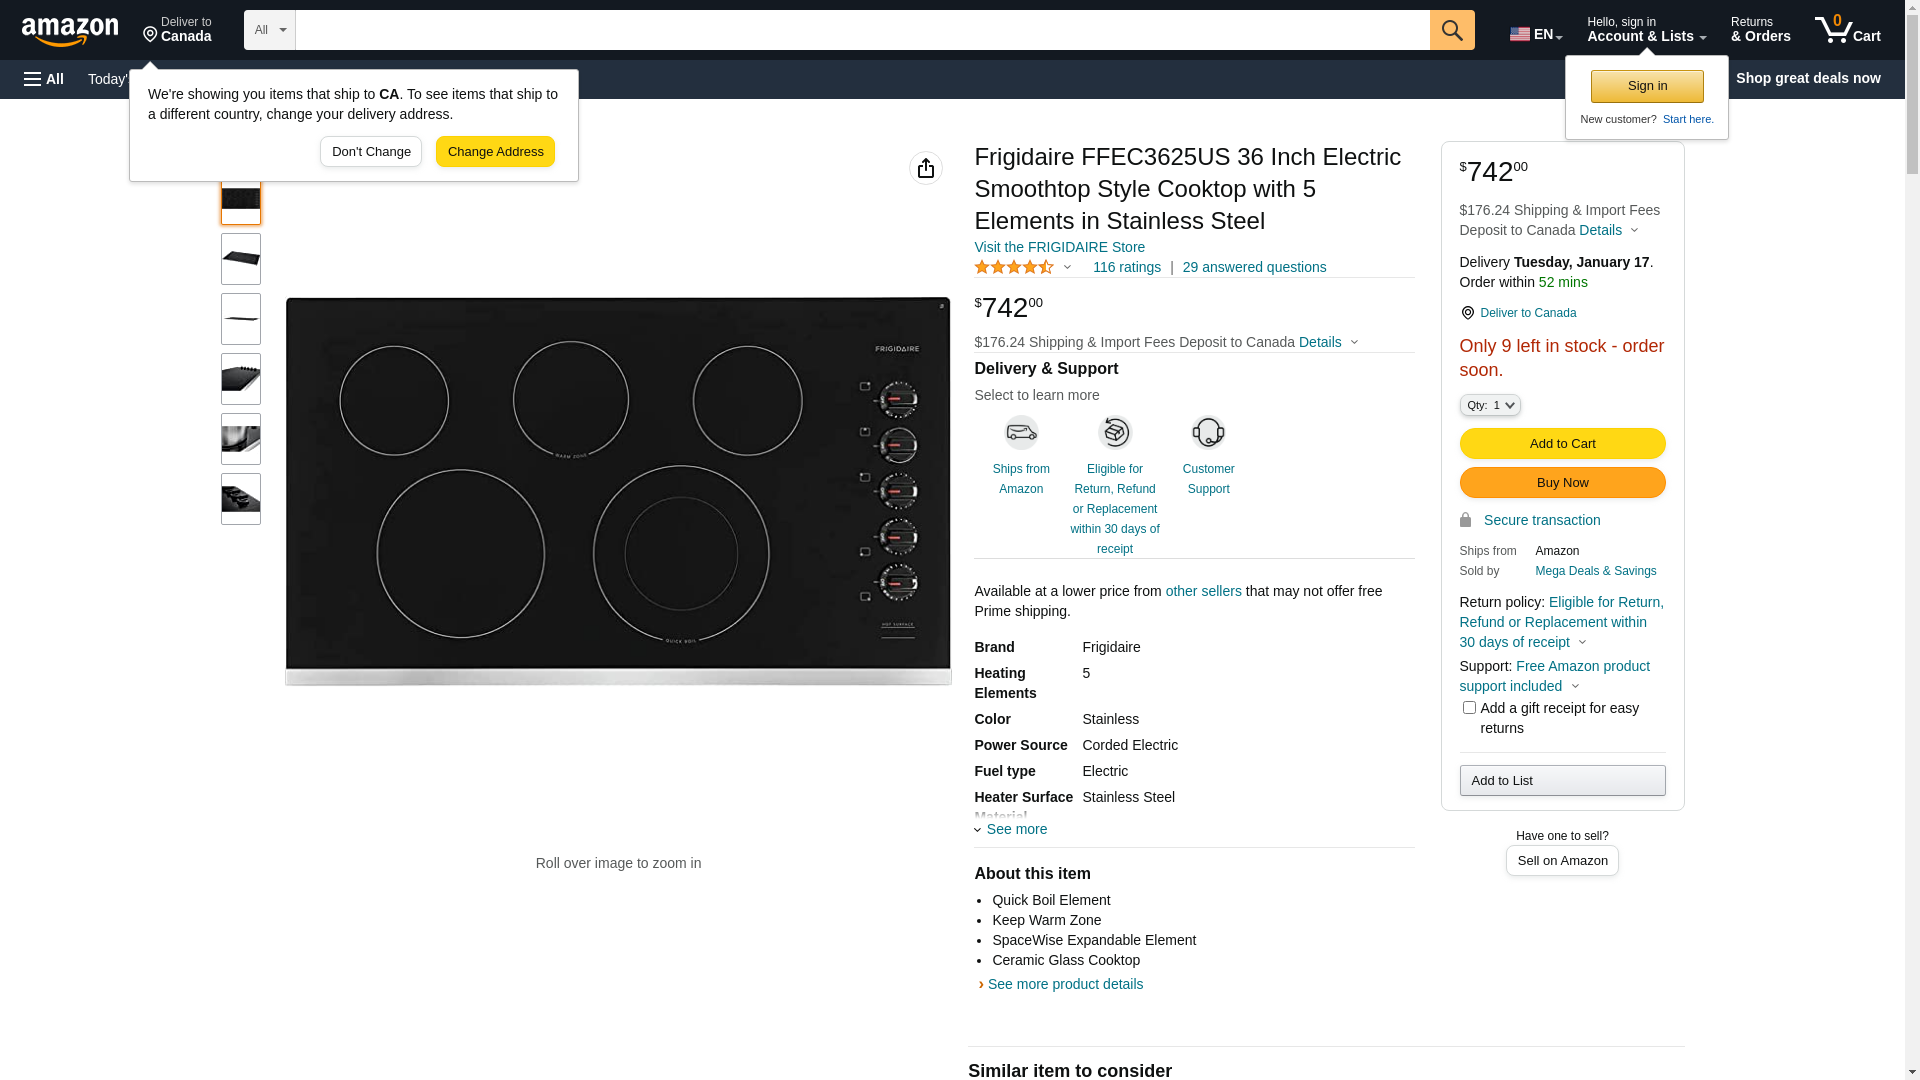
Task: Select the second product thumbnail image
Action: 241,259
